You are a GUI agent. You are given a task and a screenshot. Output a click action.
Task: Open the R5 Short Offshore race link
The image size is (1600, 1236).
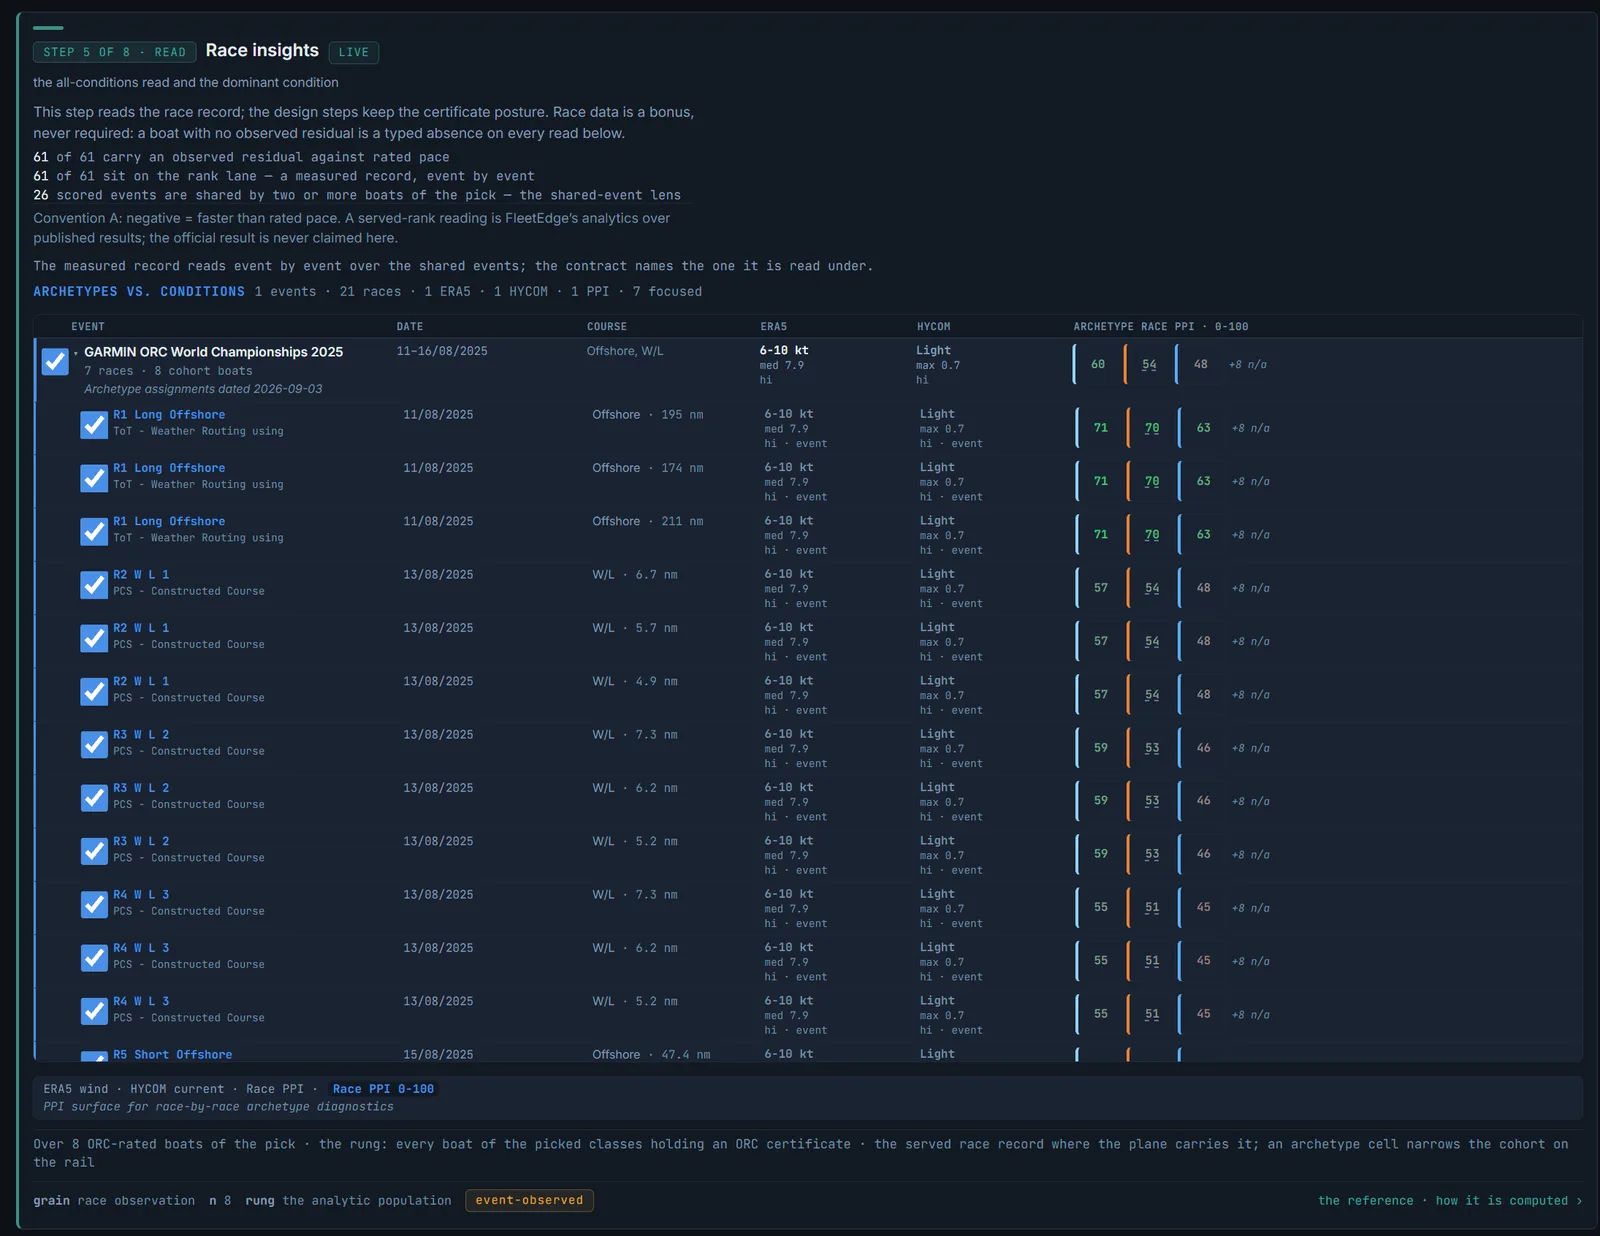click(172, 1054)
